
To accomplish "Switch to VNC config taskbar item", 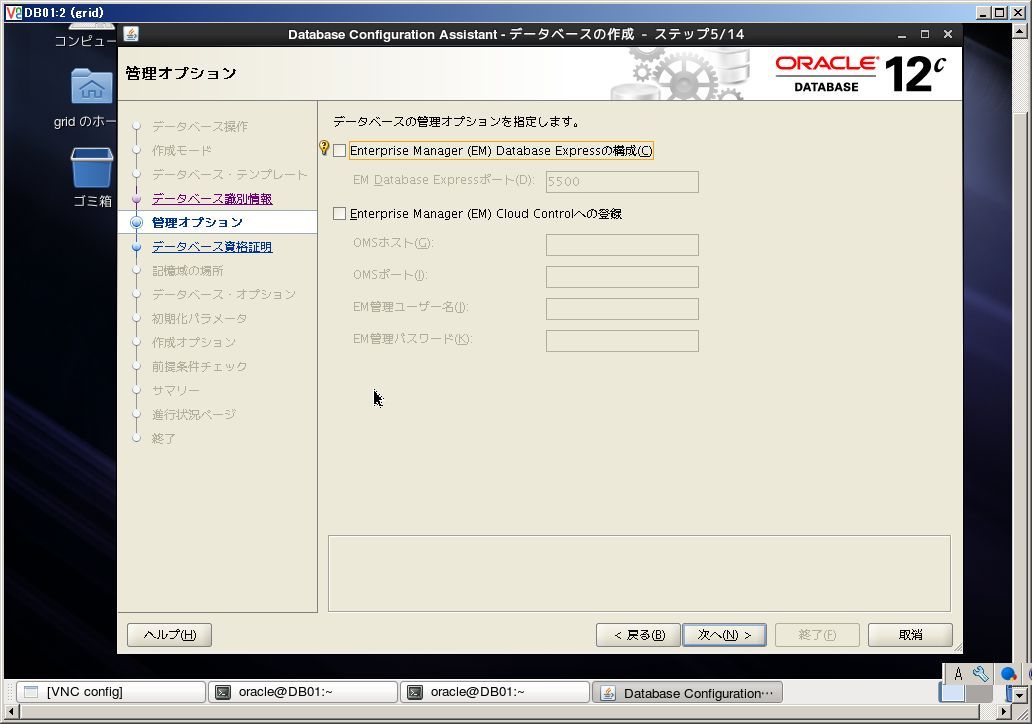I will pos(111,692).
